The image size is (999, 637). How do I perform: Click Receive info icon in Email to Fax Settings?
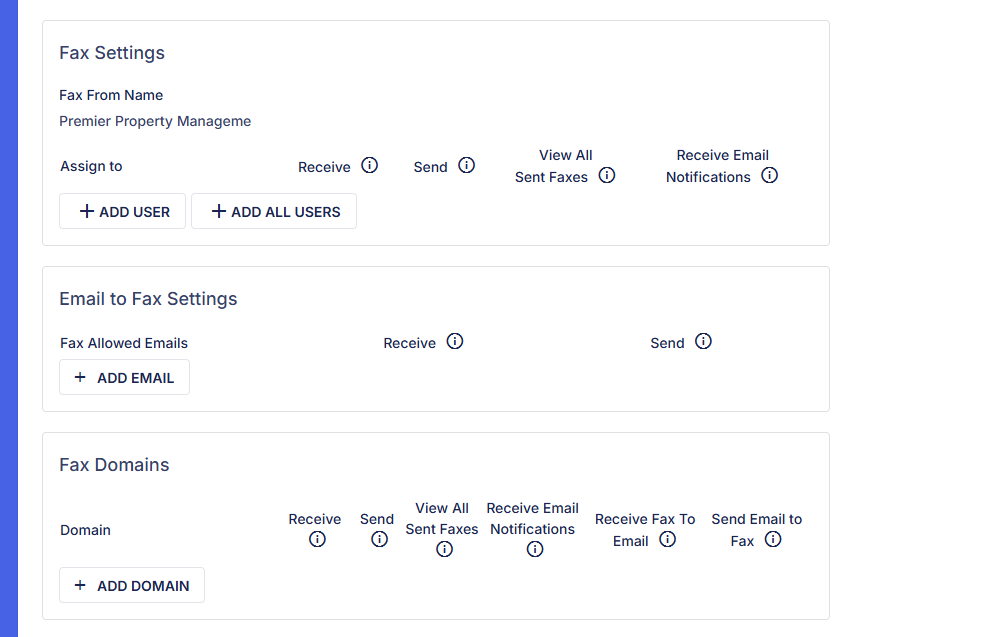coord(455,341)
